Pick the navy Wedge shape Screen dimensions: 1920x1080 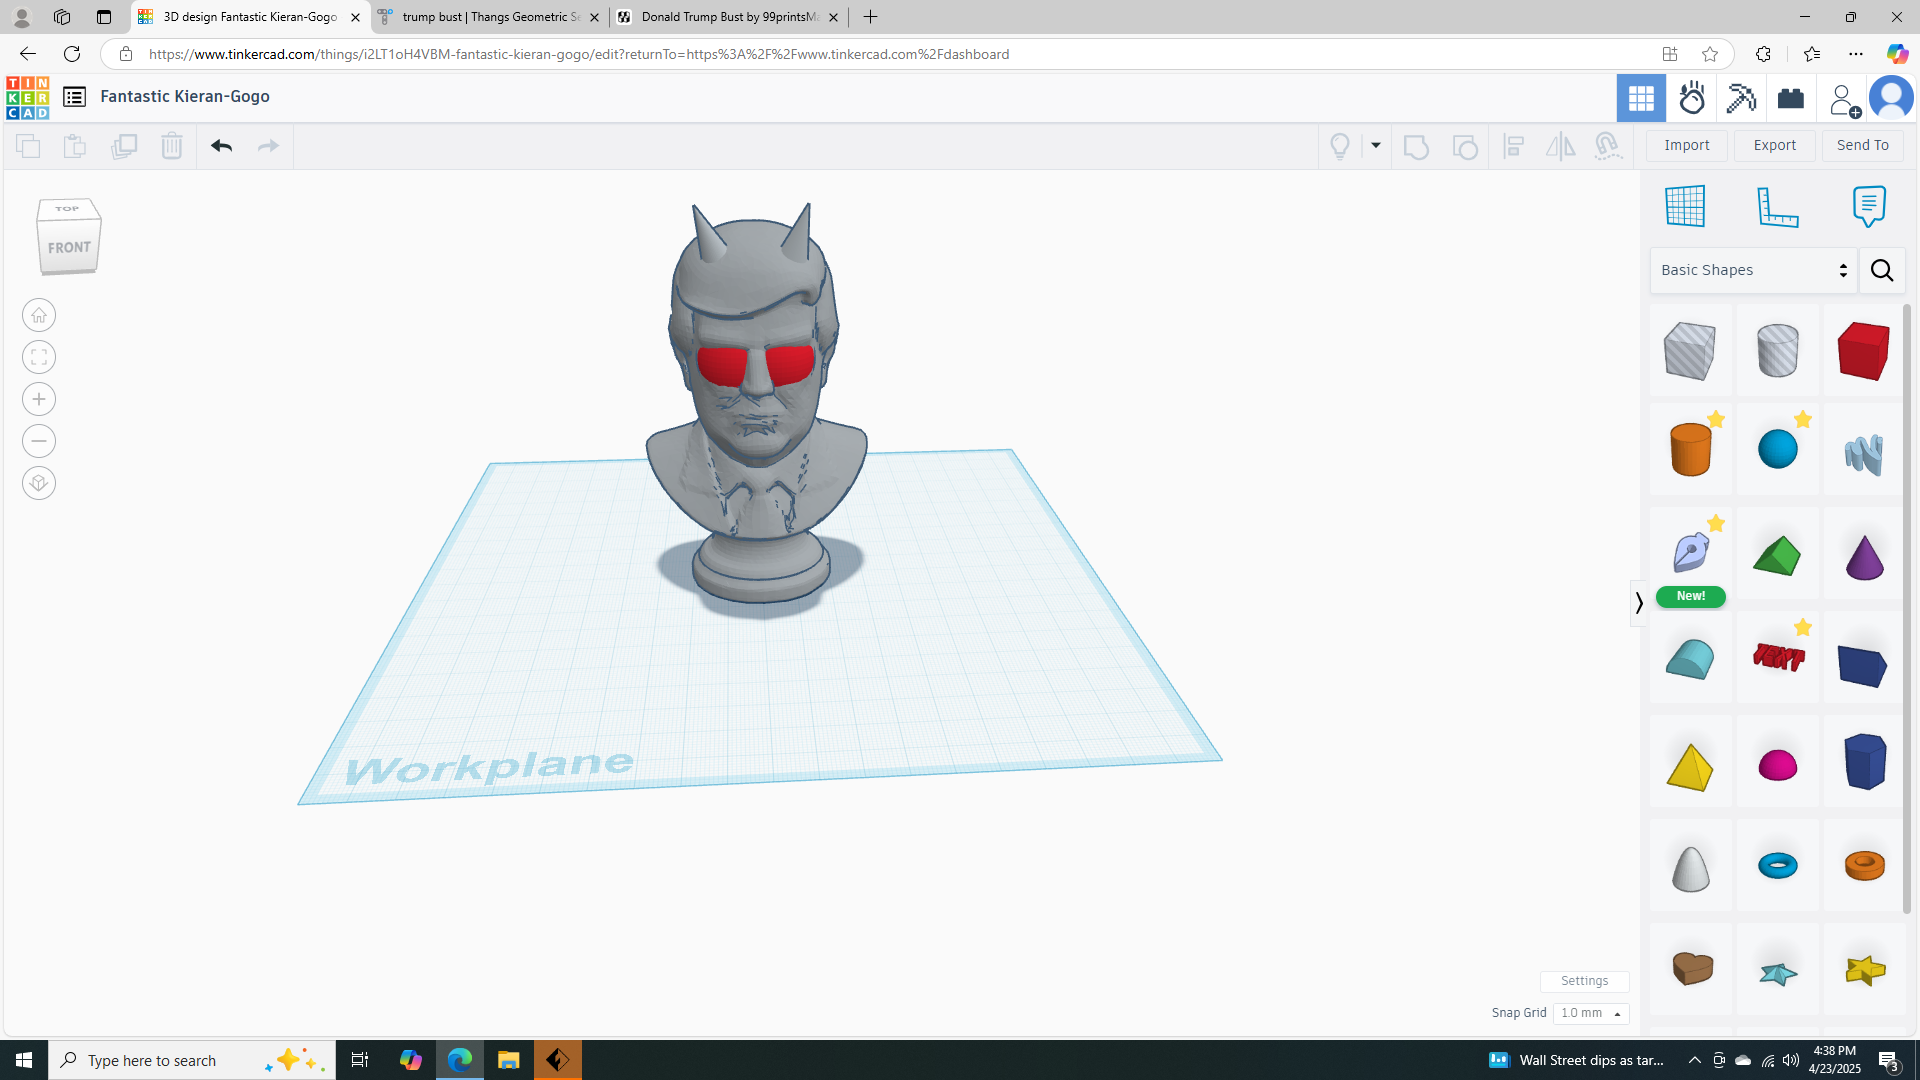[x=1863, y=665]
